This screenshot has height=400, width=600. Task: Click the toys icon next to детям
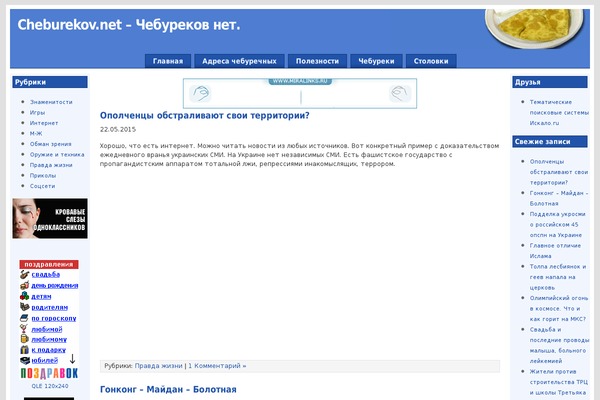tap(24, 296)
